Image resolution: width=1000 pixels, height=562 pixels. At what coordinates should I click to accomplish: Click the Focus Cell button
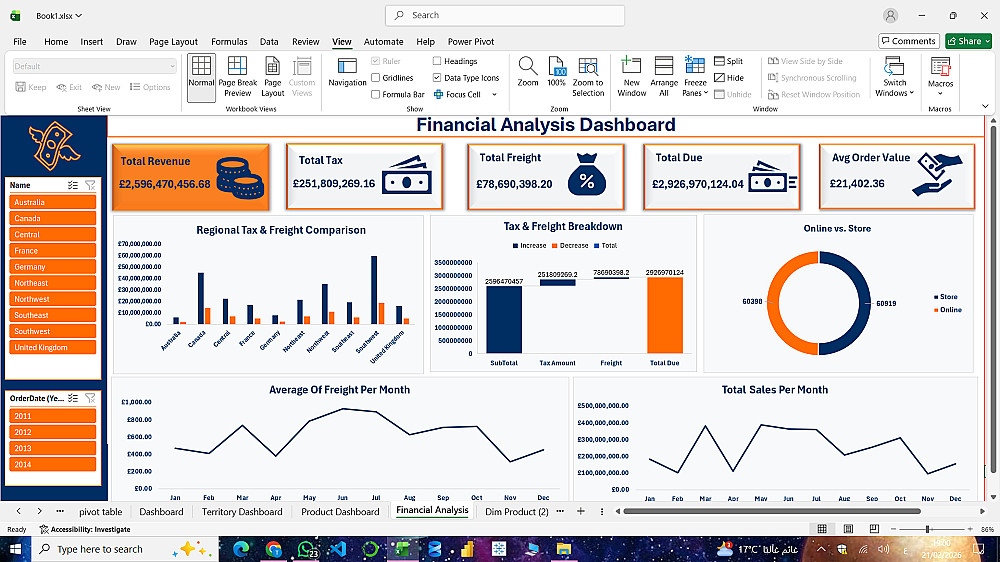pos(457,94)
